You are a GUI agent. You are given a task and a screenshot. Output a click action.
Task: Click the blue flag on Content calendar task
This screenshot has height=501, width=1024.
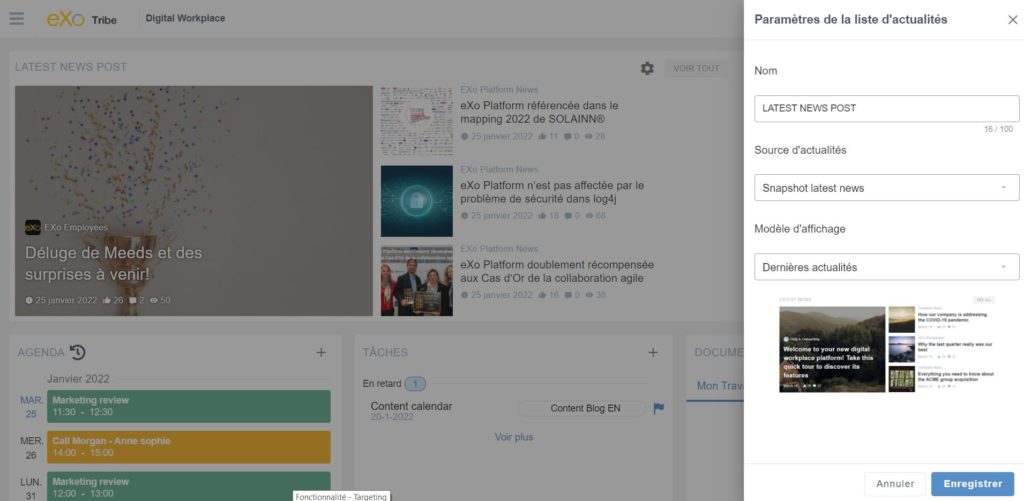658,408
